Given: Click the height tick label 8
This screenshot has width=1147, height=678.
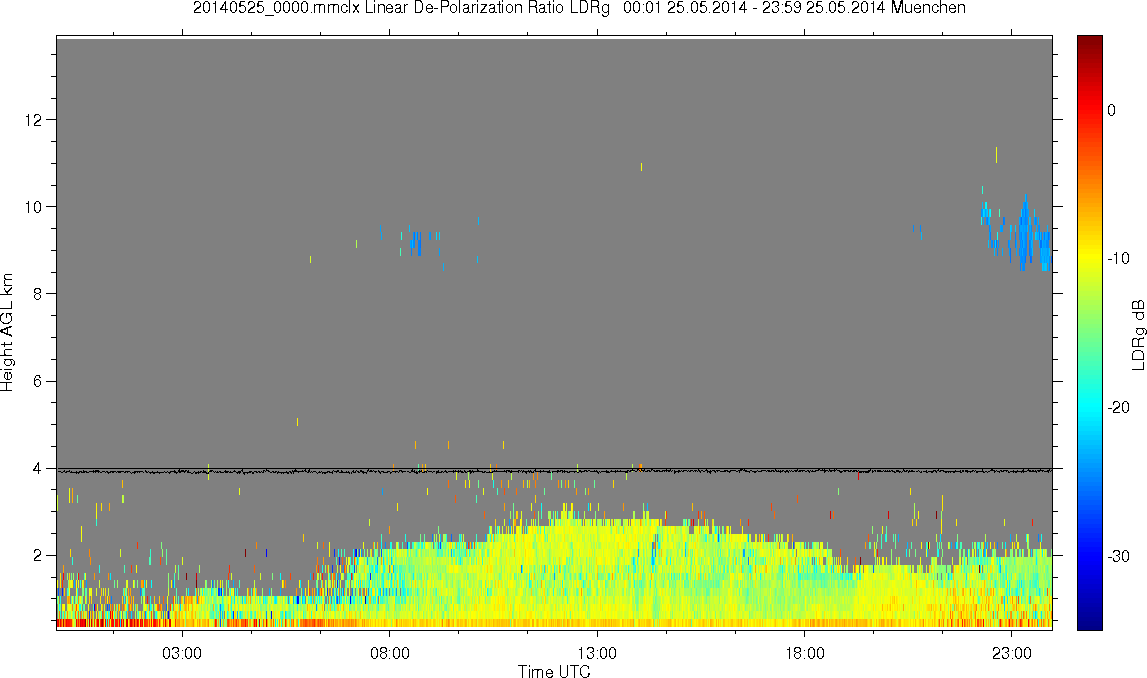Looking at the screenshot, I should [36, 294].
